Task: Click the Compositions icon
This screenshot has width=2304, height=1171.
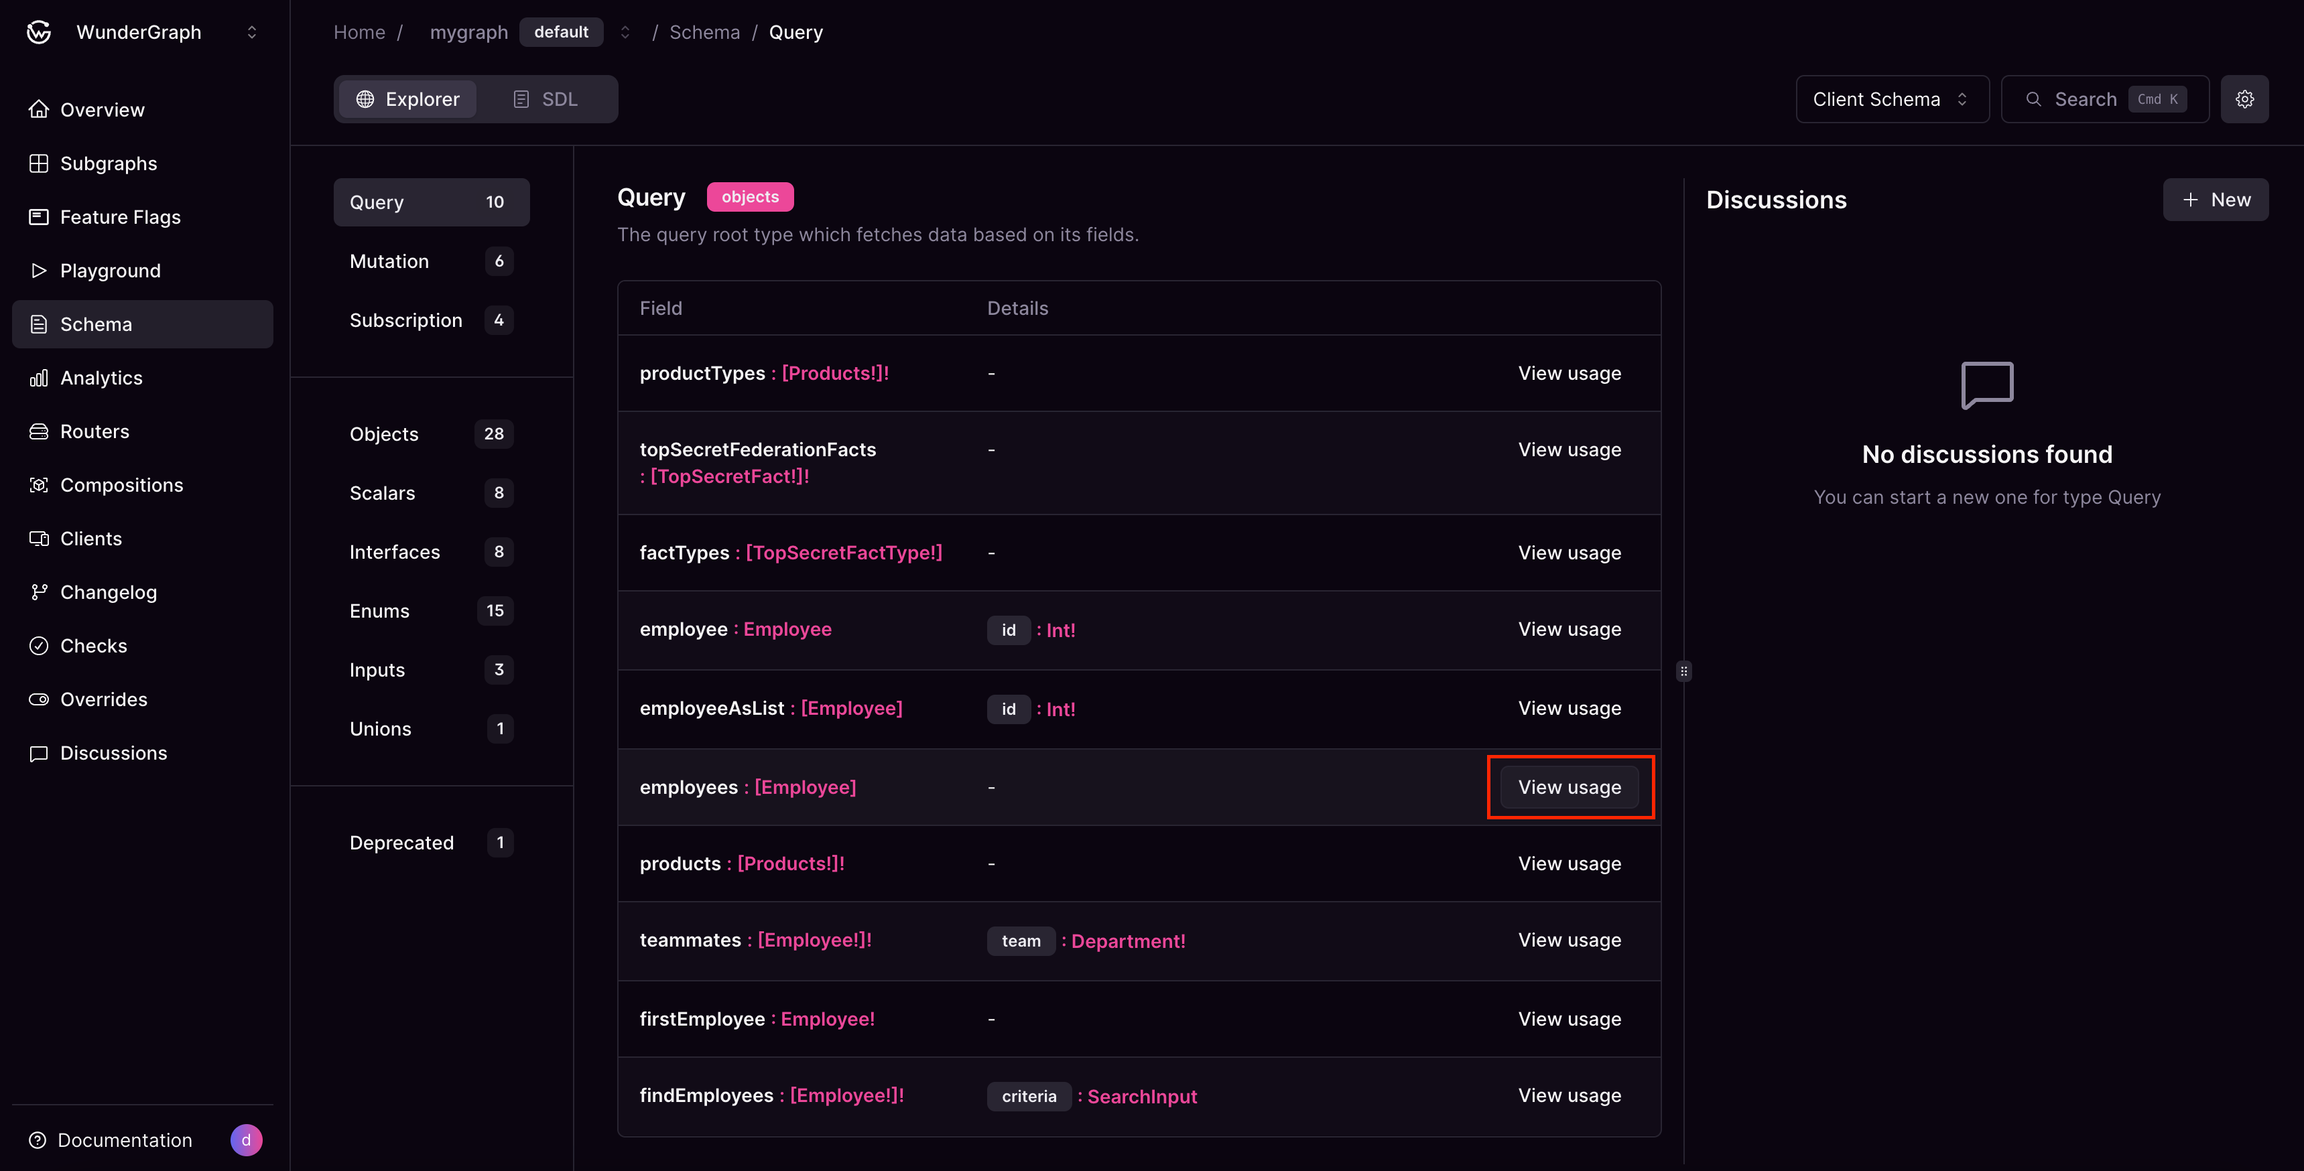Action: (x=39, y=485)
